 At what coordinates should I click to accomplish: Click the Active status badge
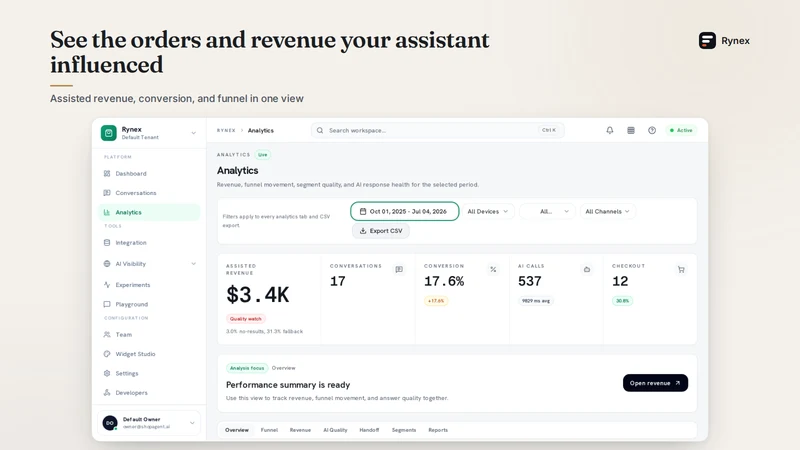[x=681, y=131]
